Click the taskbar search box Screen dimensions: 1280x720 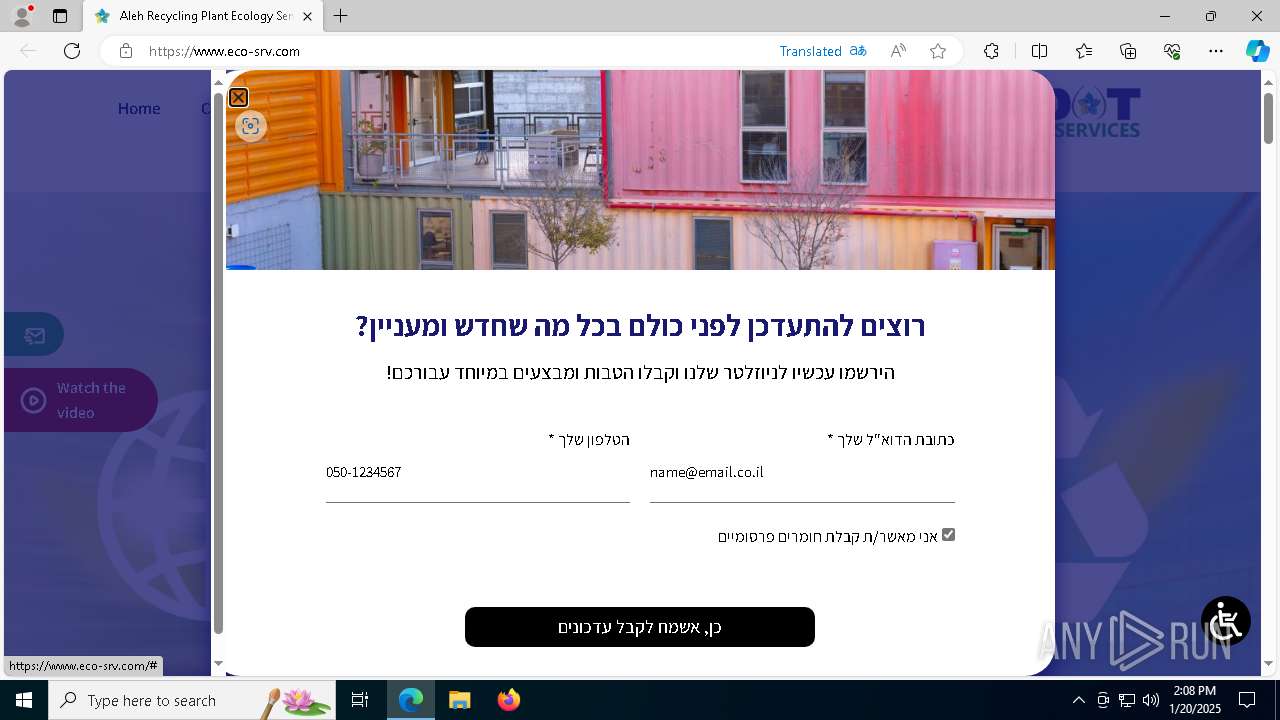point(192,700)
